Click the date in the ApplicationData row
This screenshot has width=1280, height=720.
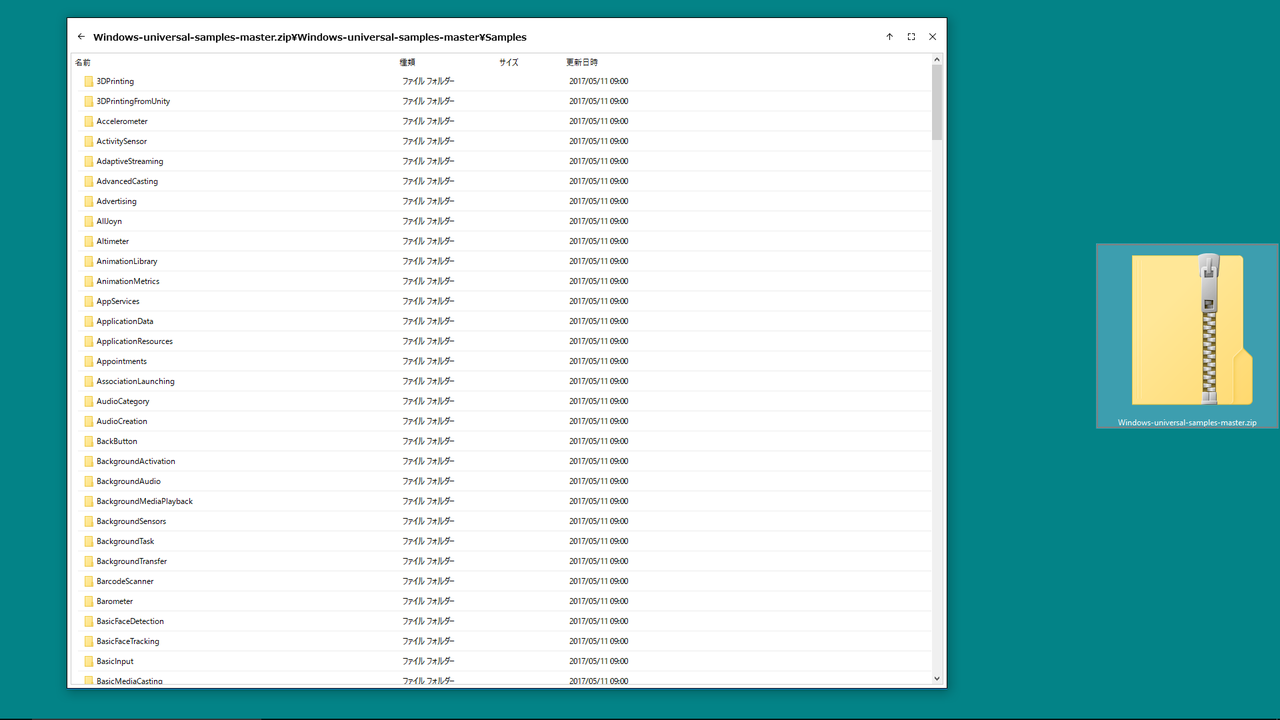(x=599, y=321)
